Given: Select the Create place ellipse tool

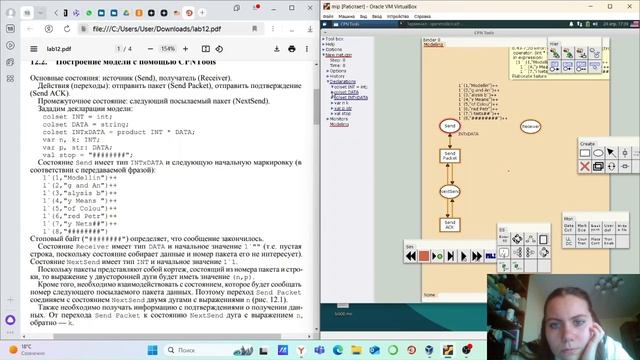Looking at the screenshot, I should (x=598, y=153).
